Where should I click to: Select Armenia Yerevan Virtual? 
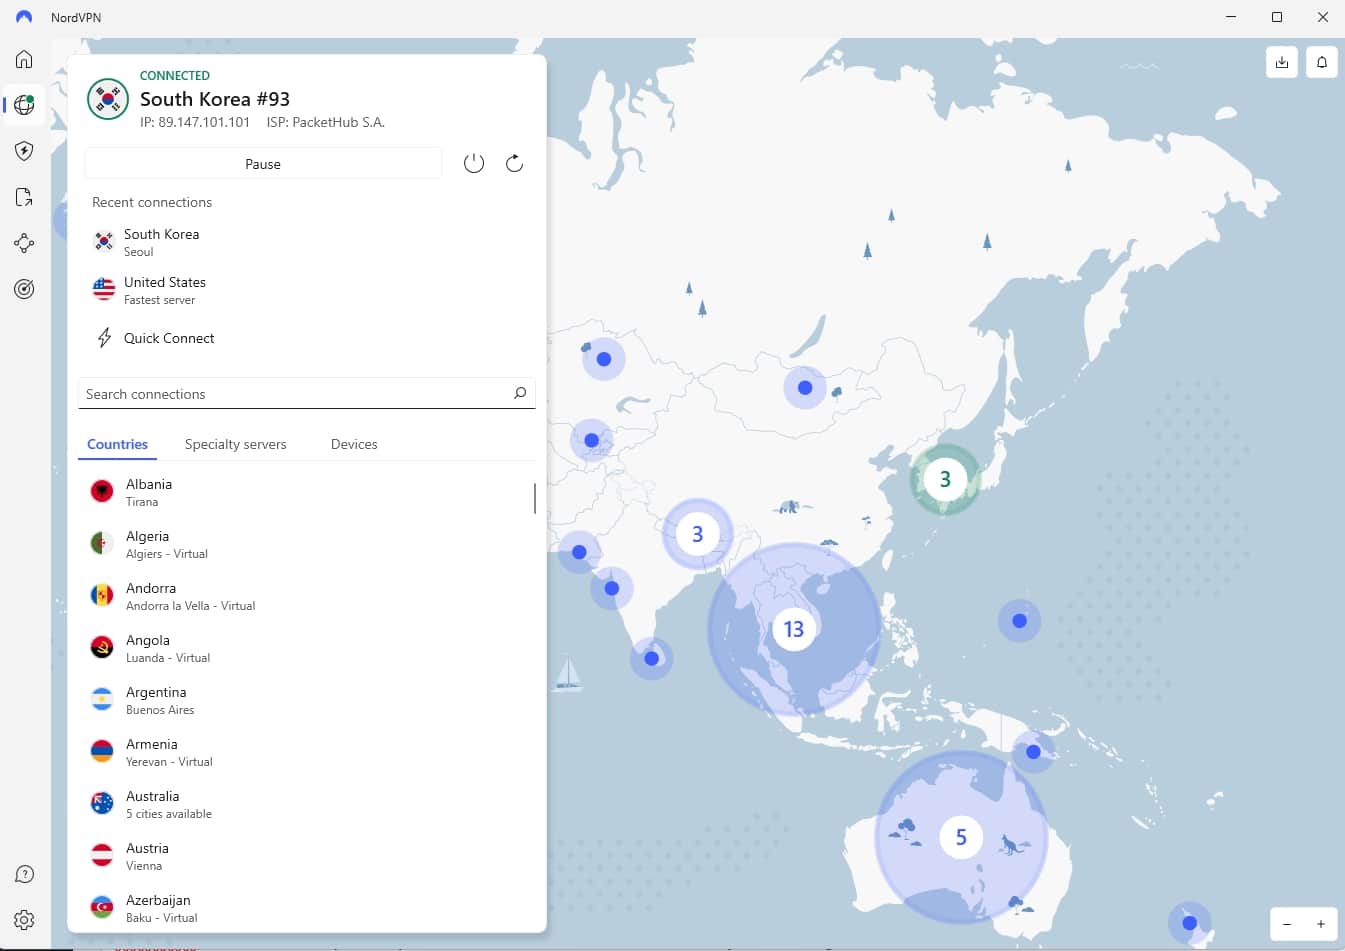point(306,752)
